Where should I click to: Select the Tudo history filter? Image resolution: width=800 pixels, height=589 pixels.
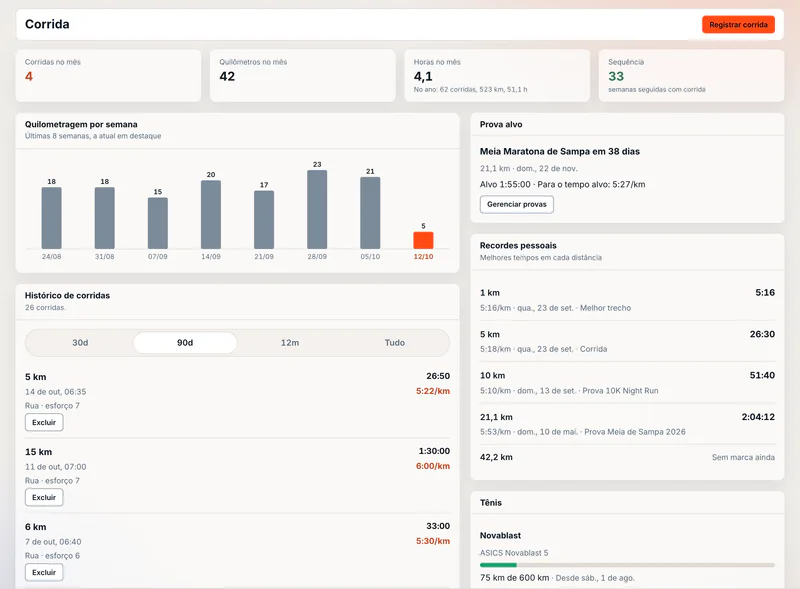[x=394, y=342]
